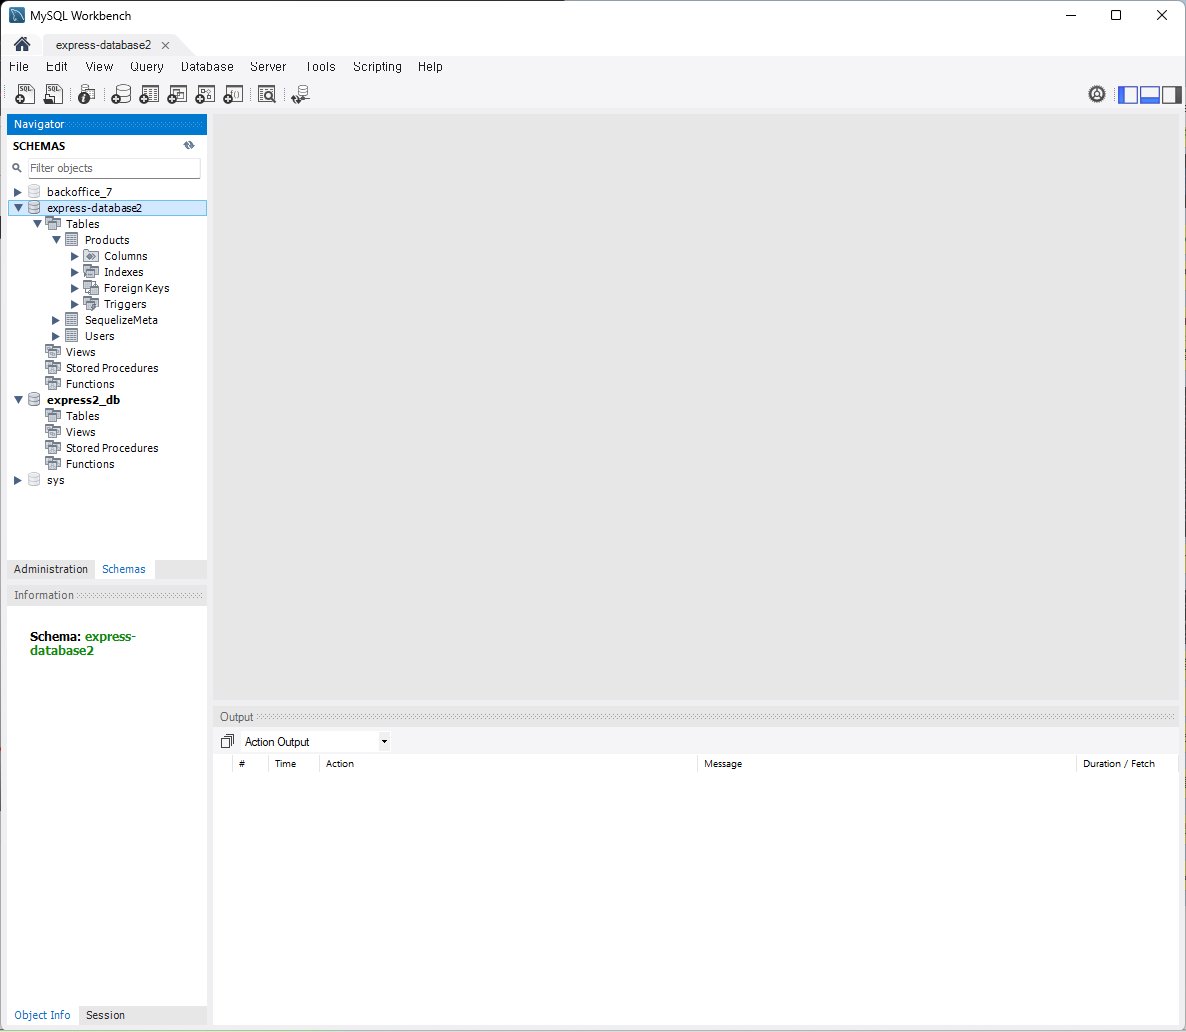
Task: Click the backoffice_7 database icon
Action: click(x=34, y=191)
